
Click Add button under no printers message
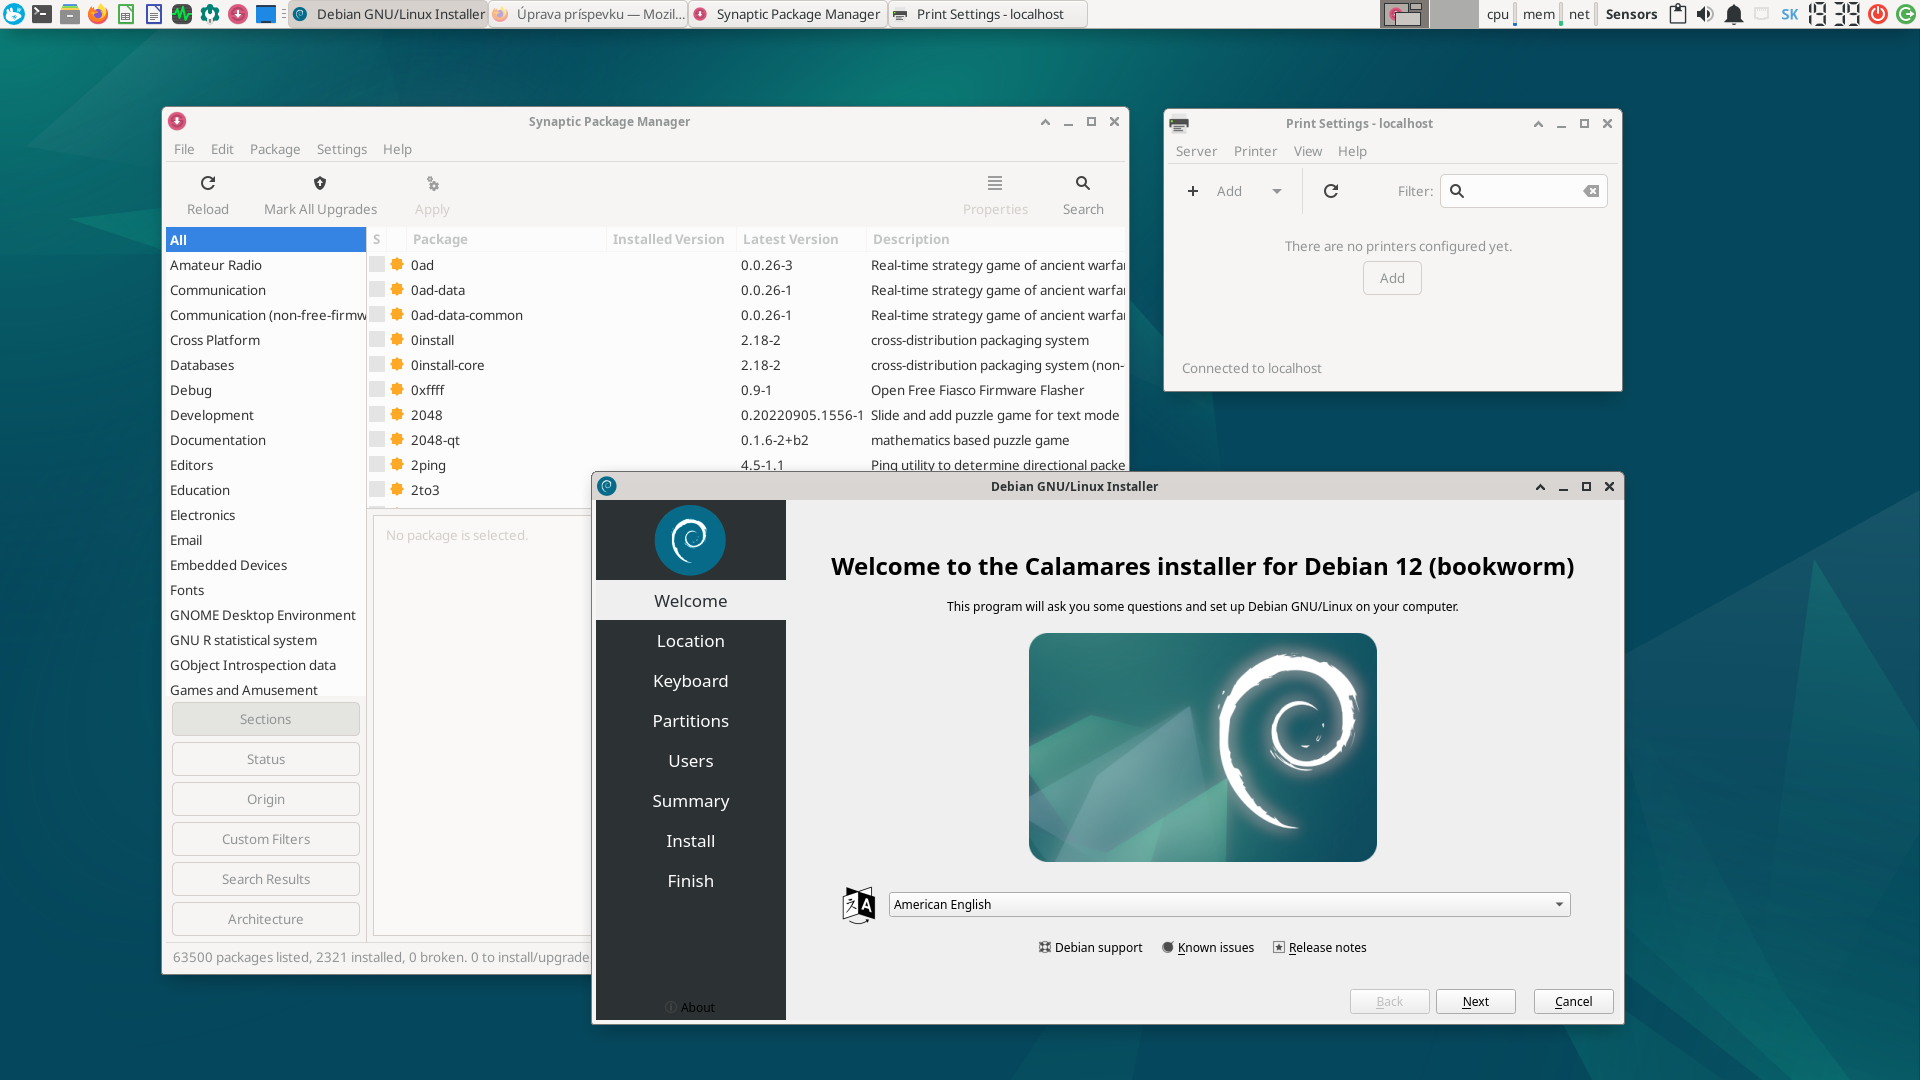(1392, 278)
